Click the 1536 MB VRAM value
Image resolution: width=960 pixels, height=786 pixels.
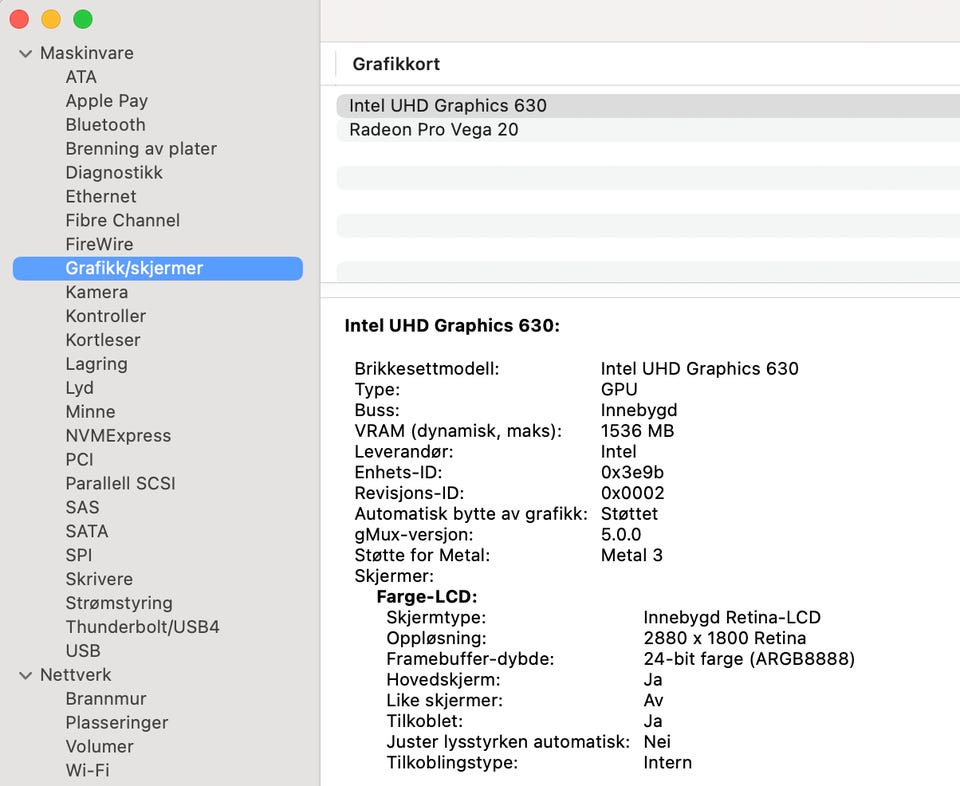pyautogui.click(x=637, y=431)
